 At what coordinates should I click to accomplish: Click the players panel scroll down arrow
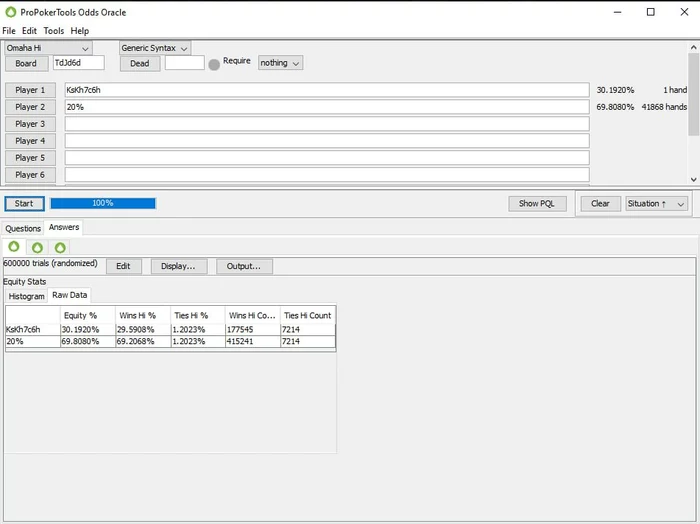(x=693, y=179)
